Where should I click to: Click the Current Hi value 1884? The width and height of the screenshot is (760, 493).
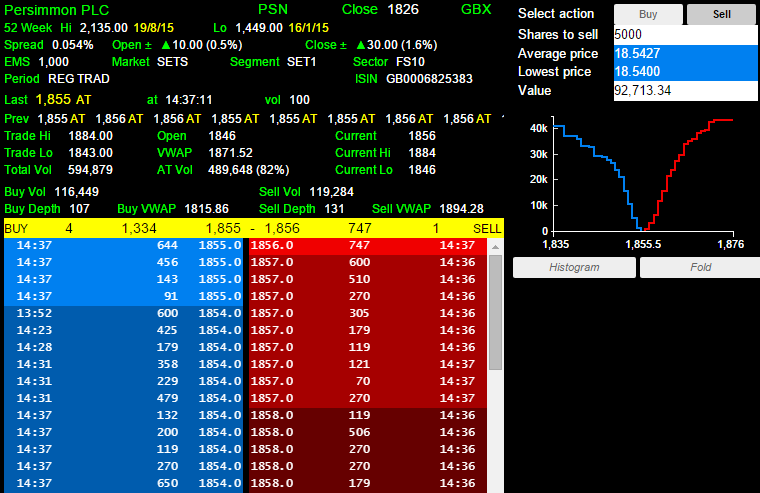tap(422, 153)
